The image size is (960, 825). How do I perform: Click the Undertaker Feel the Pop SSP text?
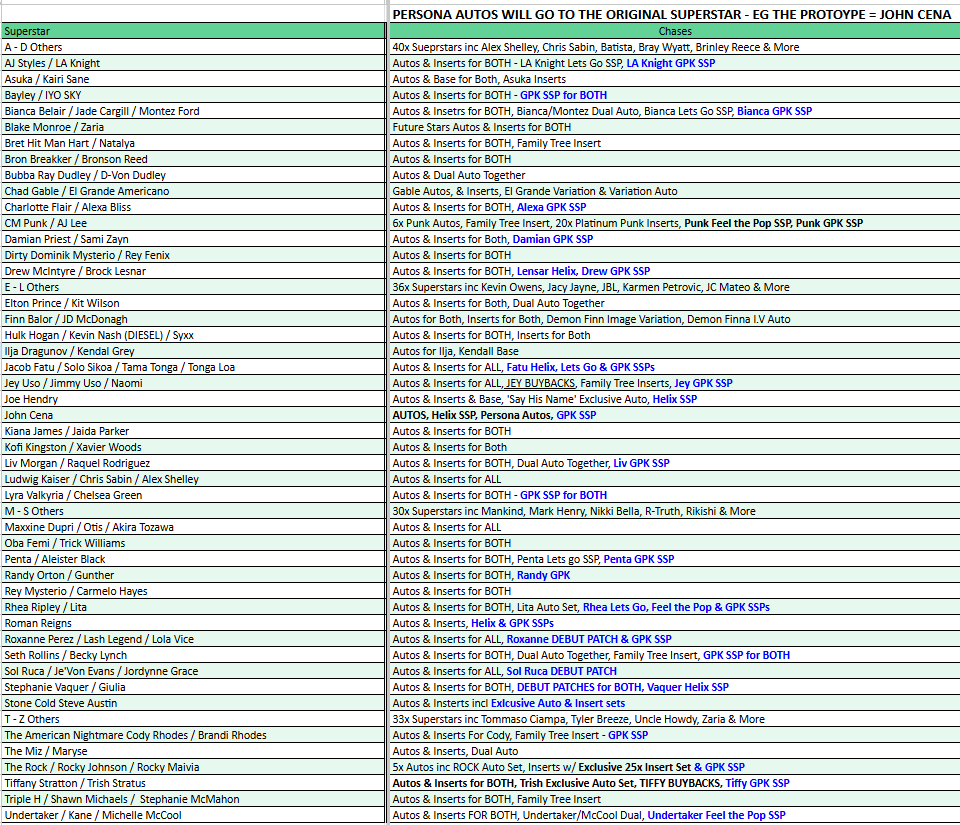(x=716, y=815)
